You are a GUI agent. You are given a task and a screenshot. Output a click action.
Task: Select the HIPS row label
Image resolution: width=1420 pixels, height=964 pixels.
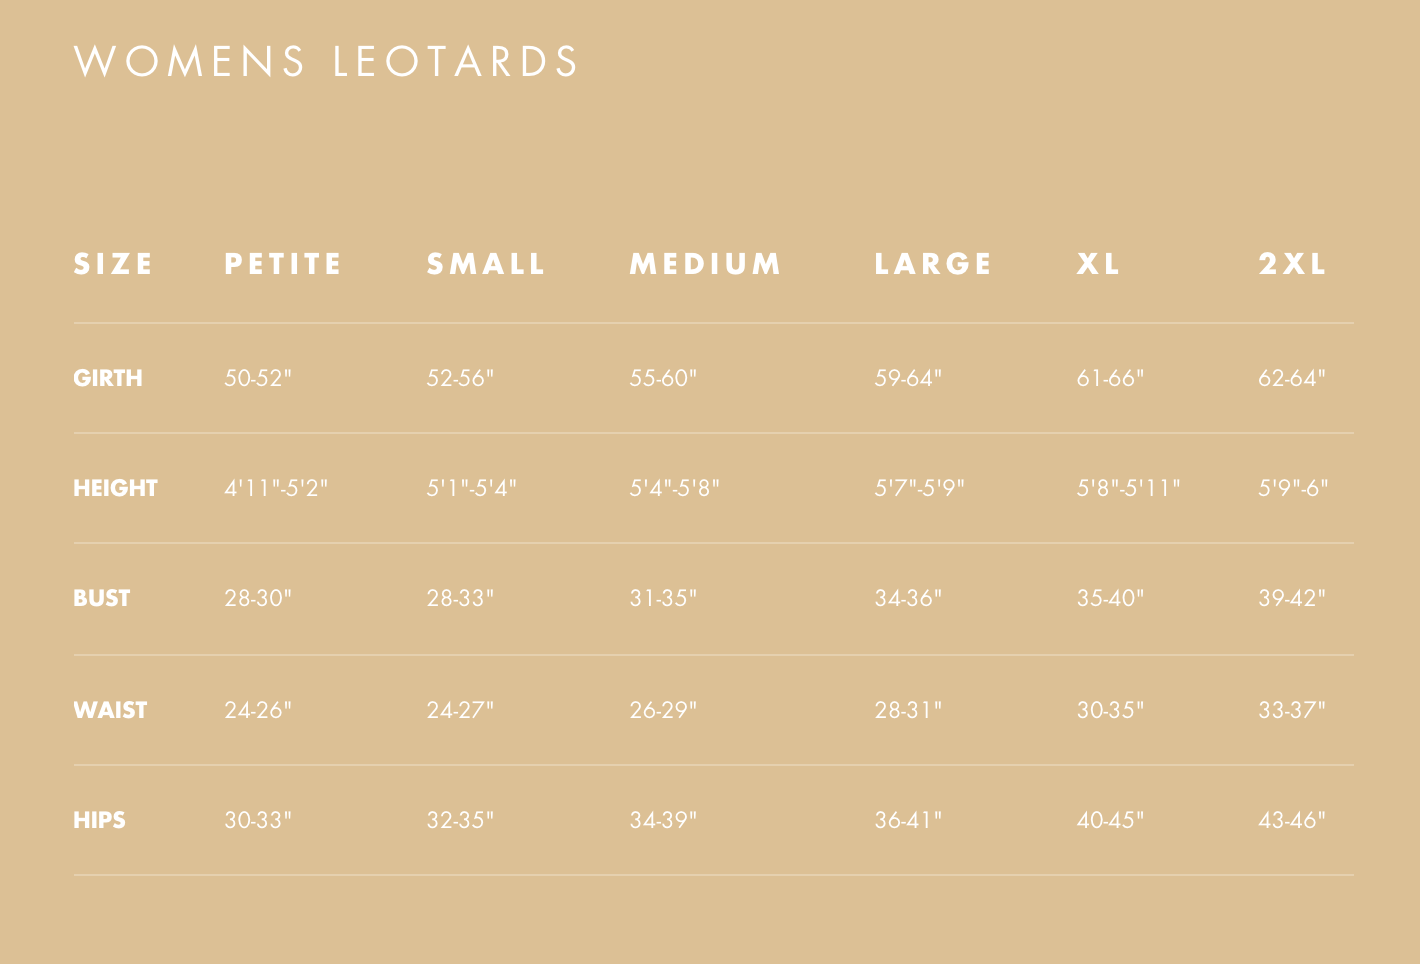coord(100,820)
